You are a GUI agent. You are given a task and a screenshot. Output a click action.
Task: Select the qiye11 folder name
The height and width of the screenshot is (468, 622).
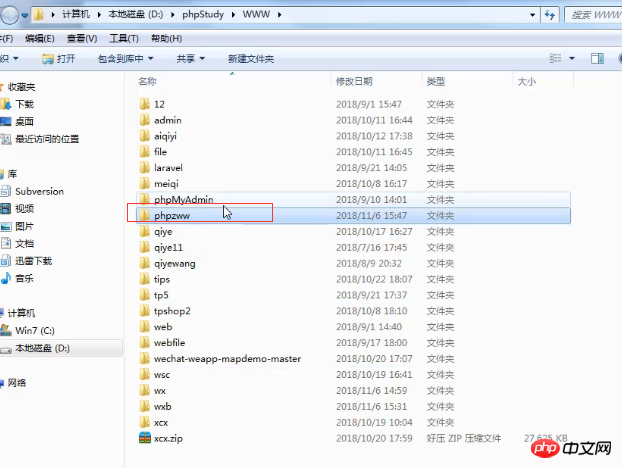click(168, 247)
